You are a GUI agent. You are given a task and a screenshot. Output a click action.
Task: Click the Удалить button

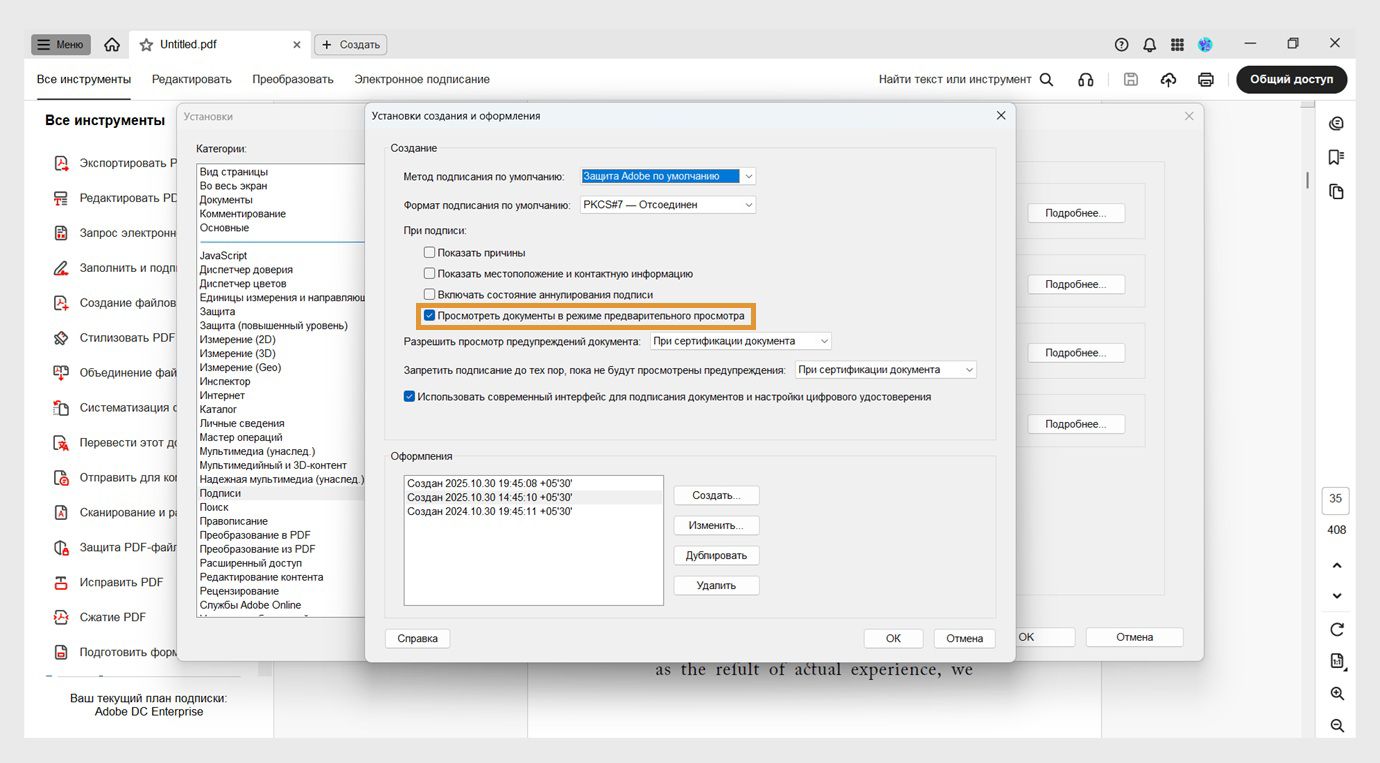pos(716,585)
